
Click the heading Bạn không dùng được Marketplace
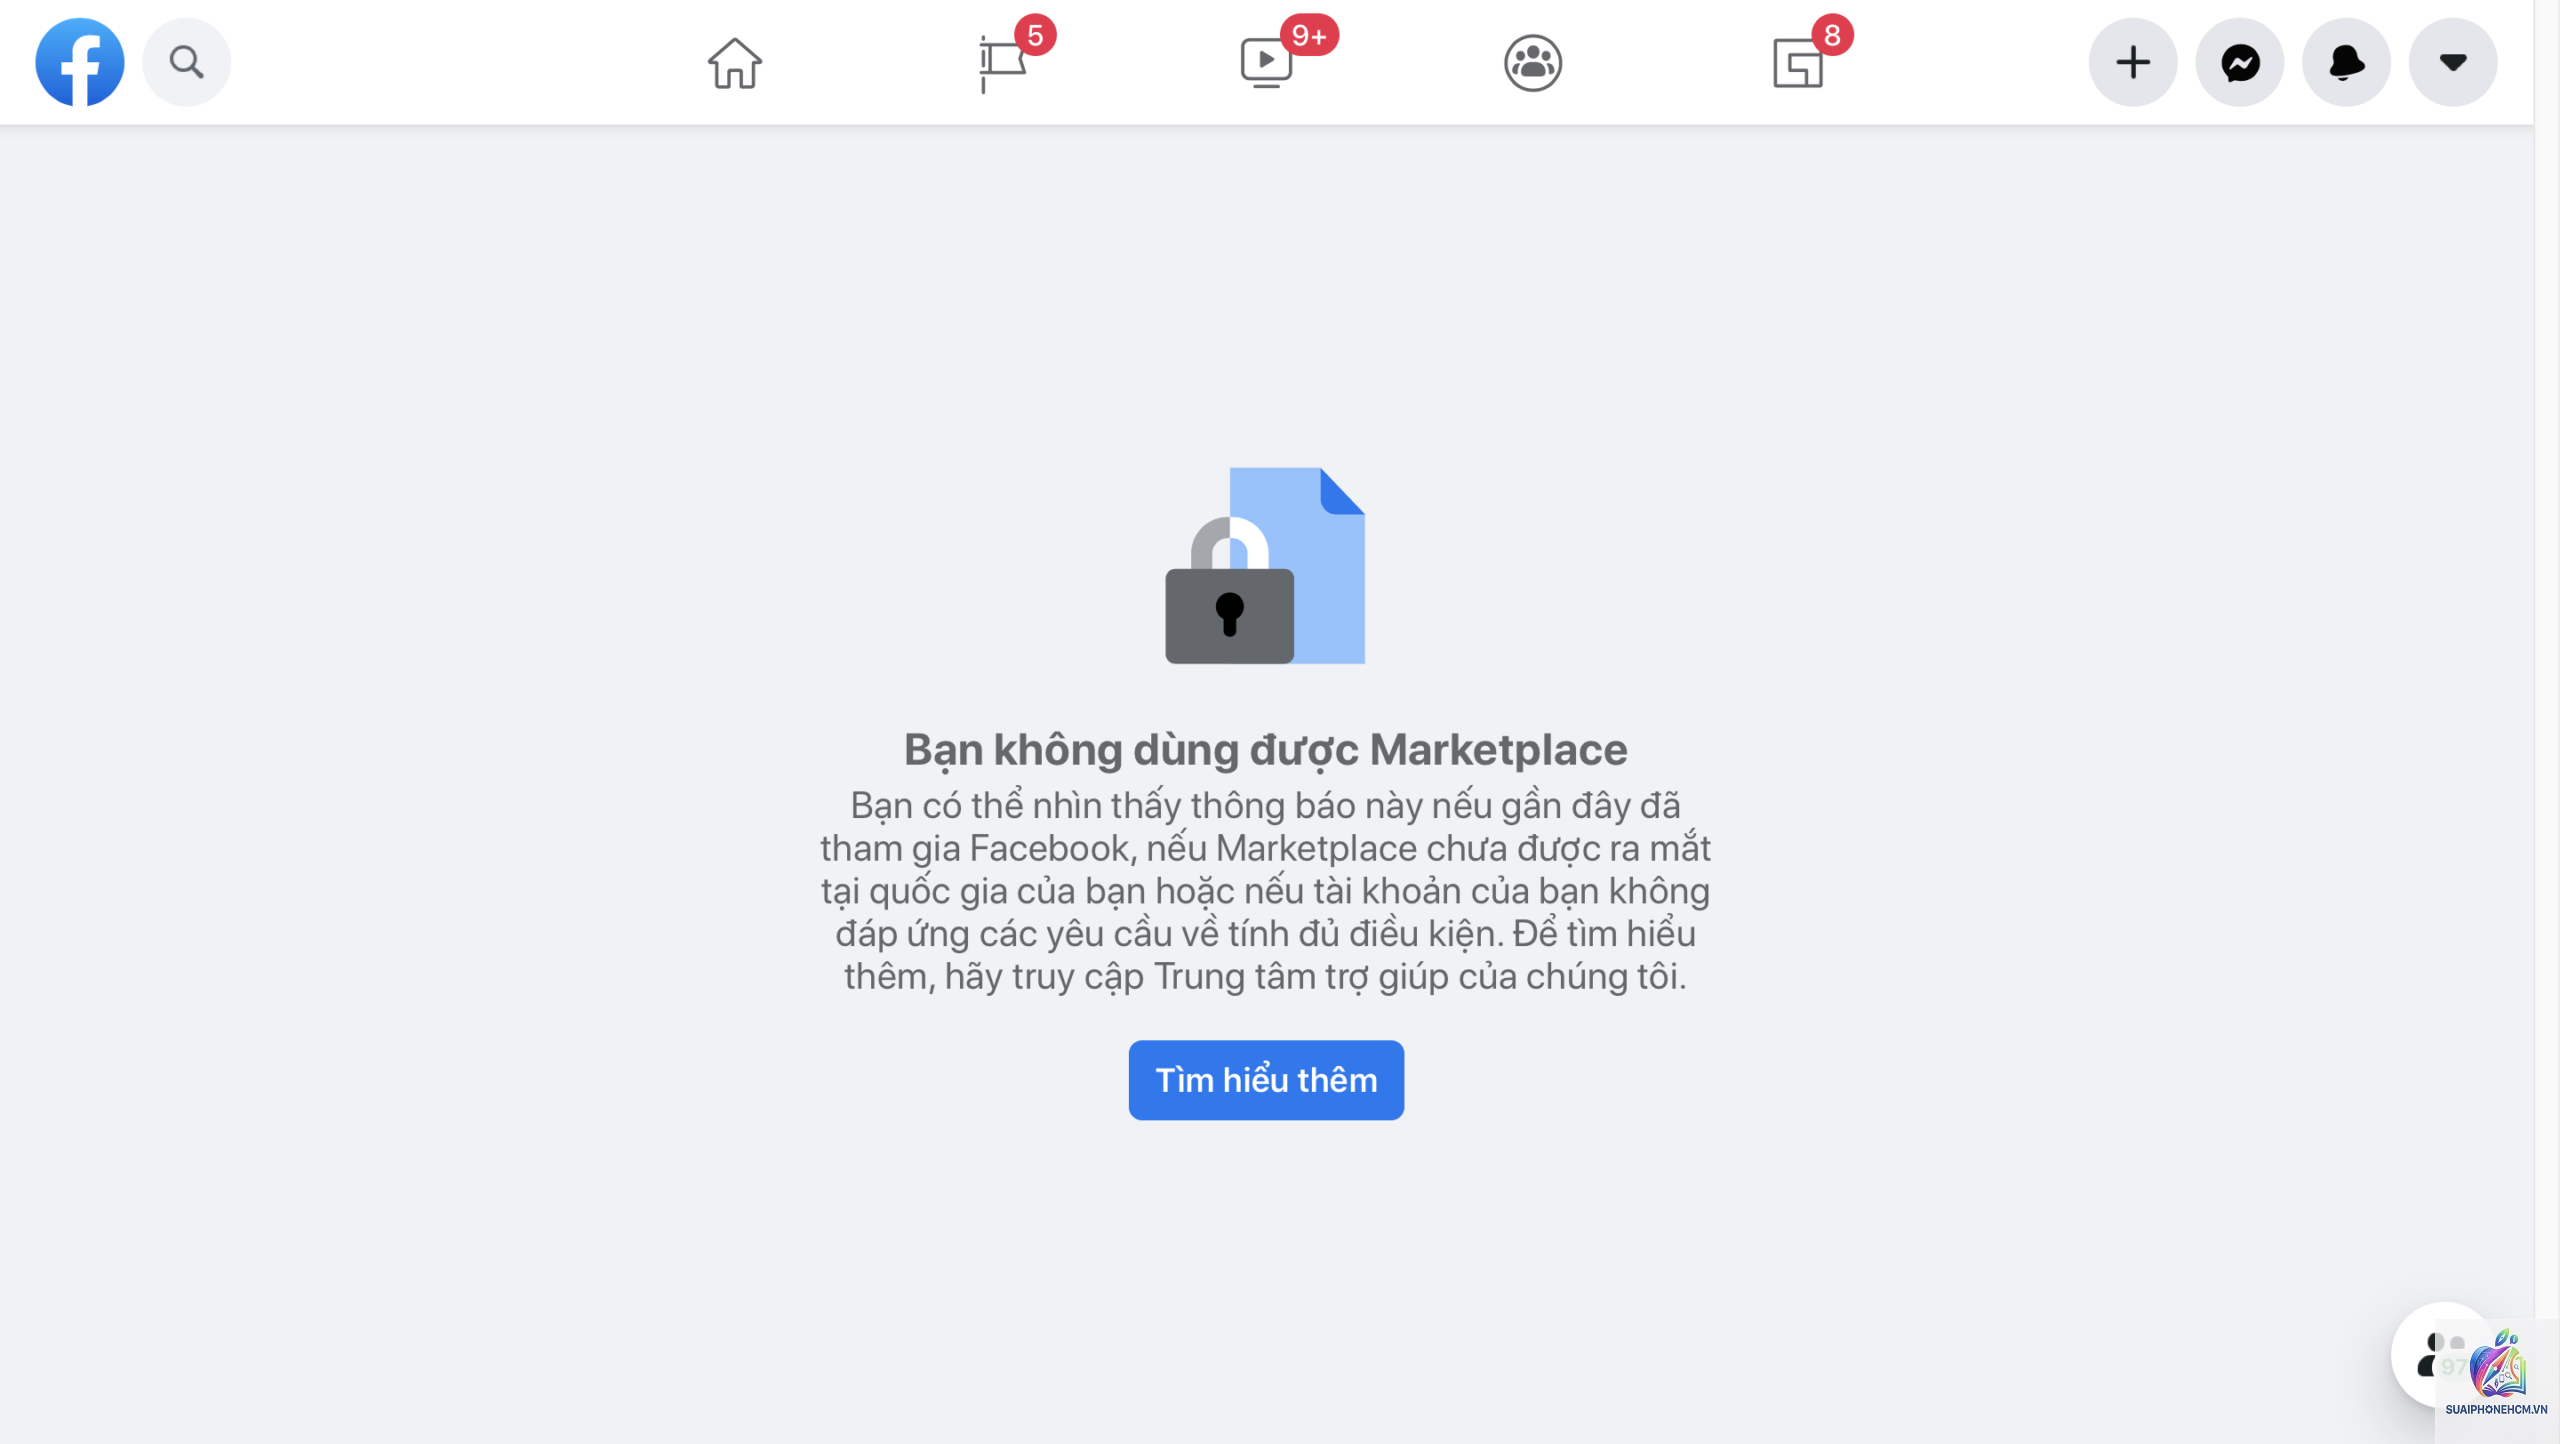1266,750
